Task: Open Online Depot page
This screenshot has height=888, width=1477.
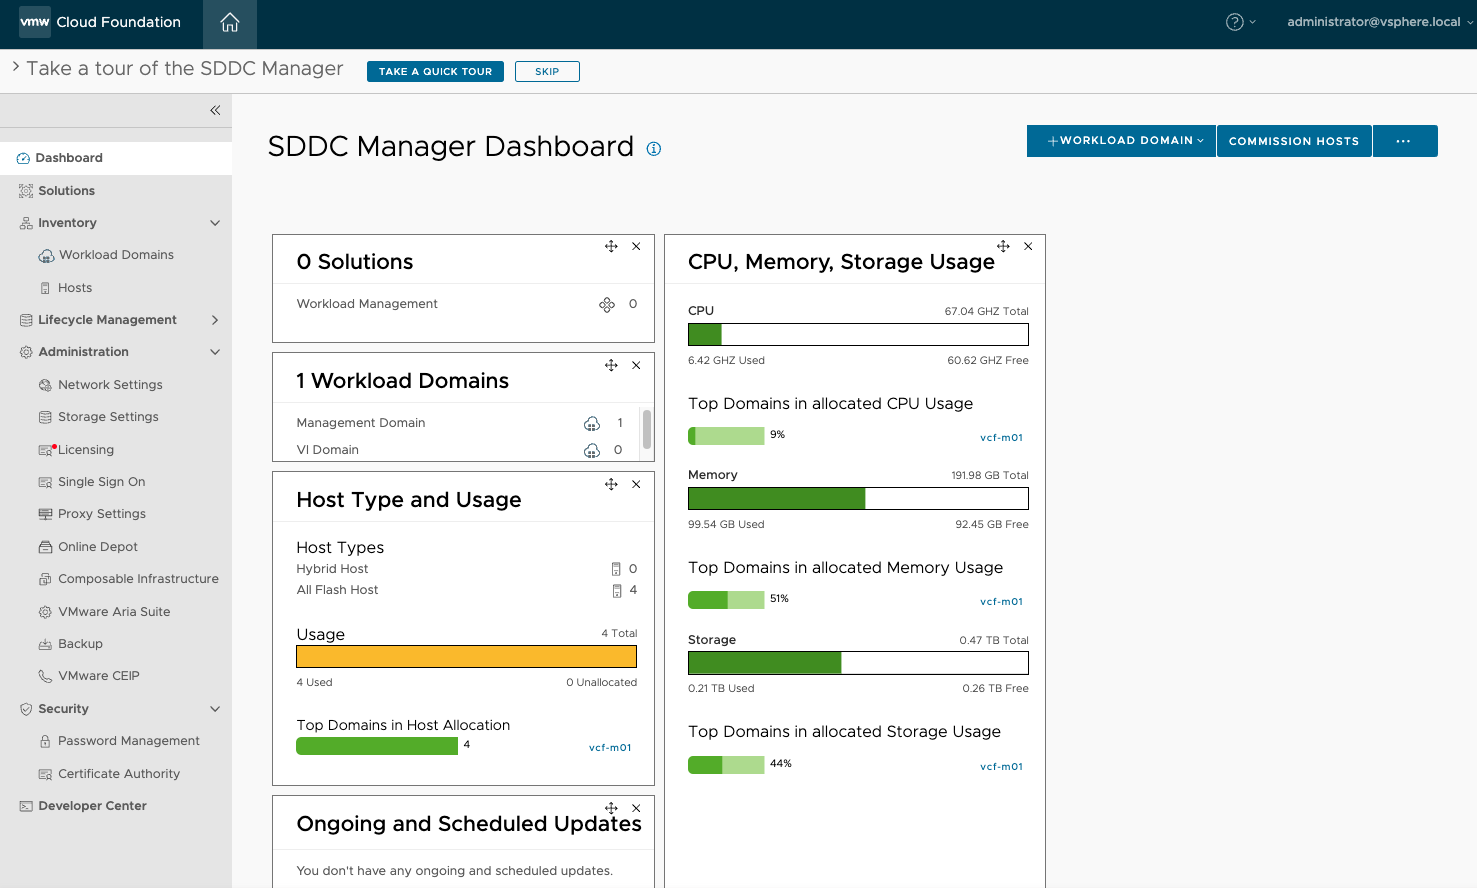Action: (x=98, y=547)
